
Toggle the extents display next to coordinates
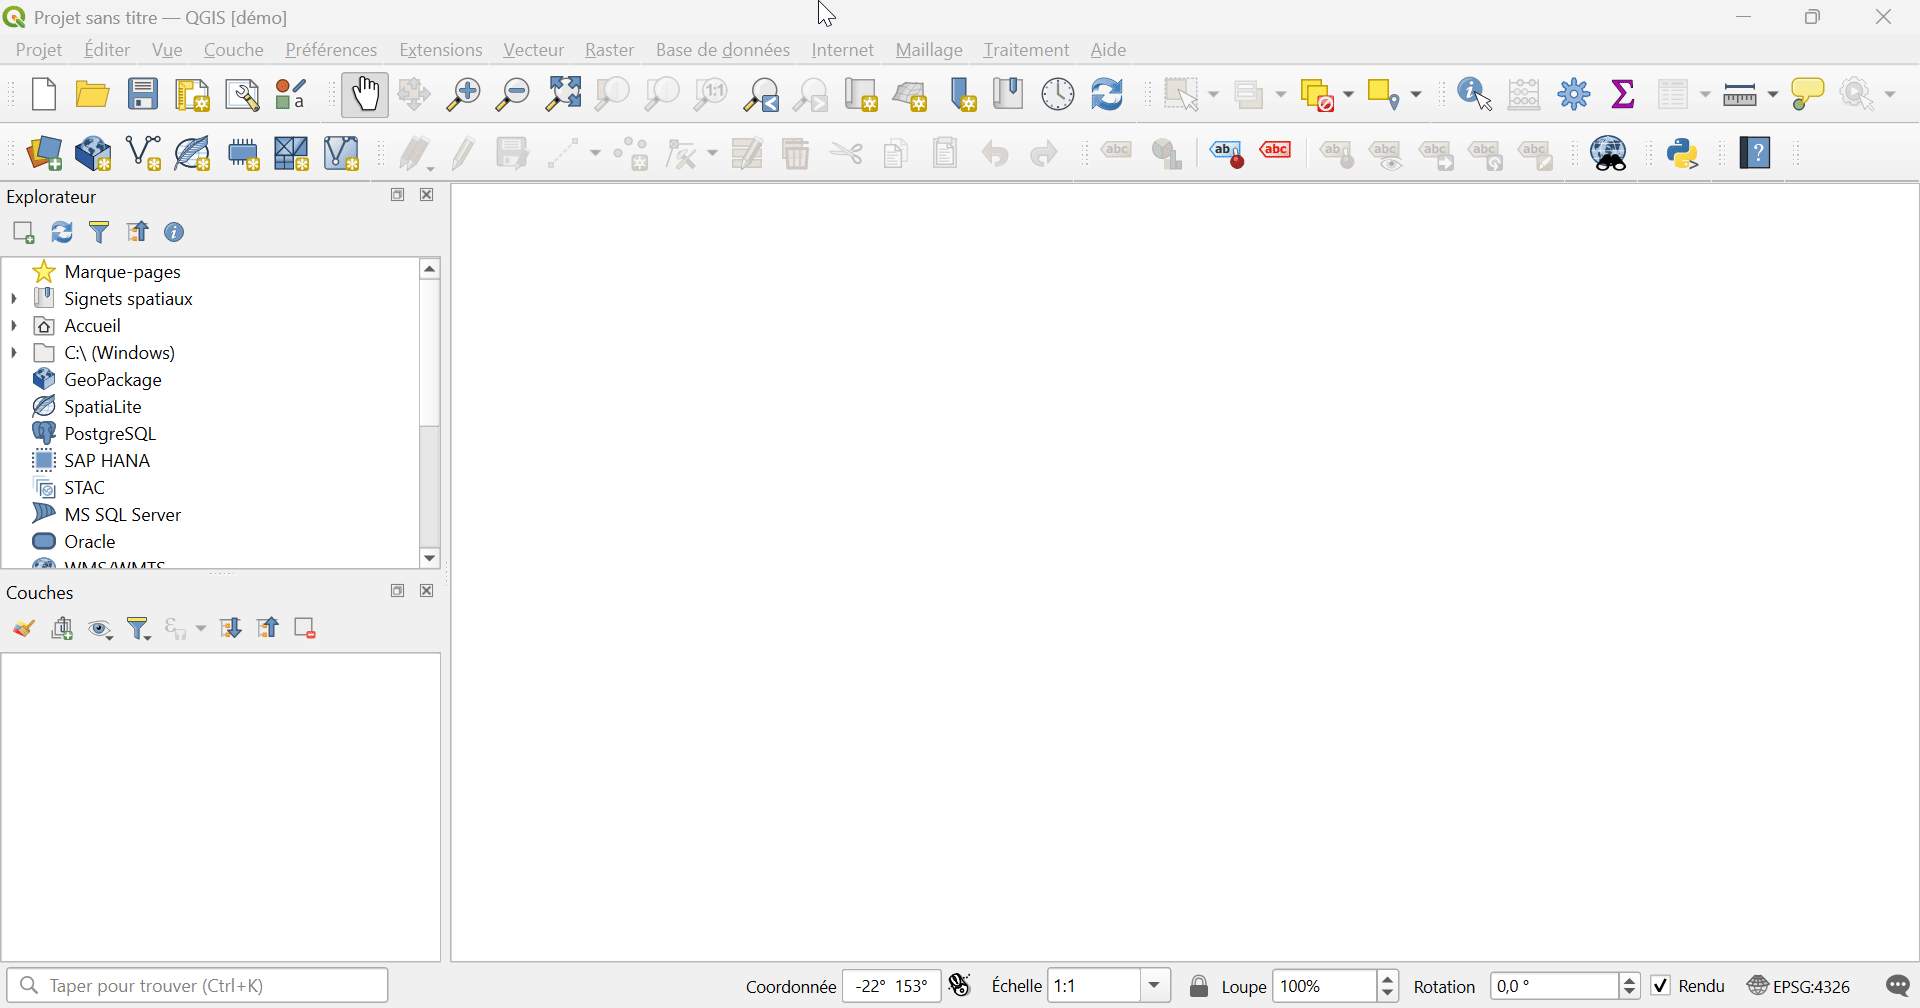(961, 986)
